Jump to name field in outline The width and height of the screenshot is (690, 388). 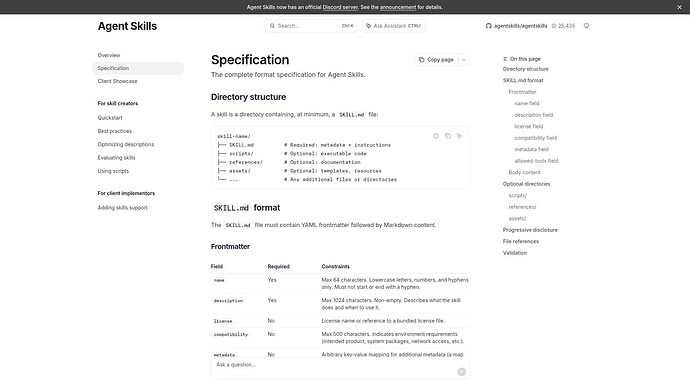pos(527,103)
